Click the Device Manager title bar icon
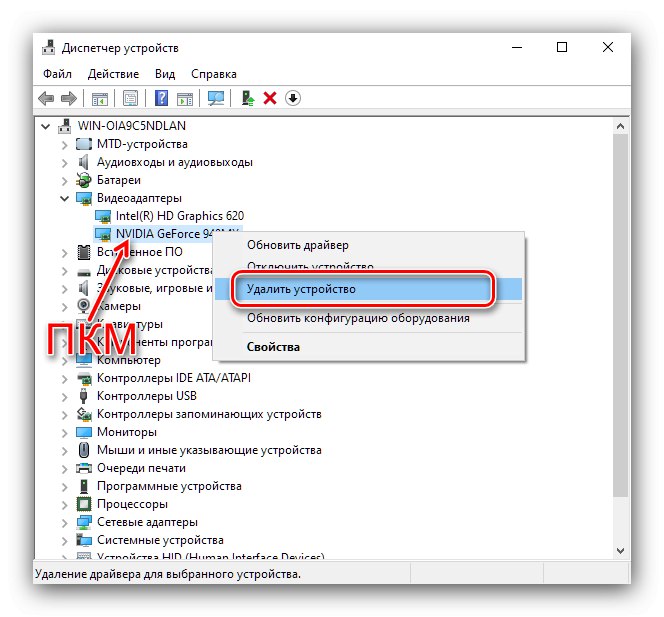Image resolution: width=664 pixels, height=617 pixels. (48, 47)
